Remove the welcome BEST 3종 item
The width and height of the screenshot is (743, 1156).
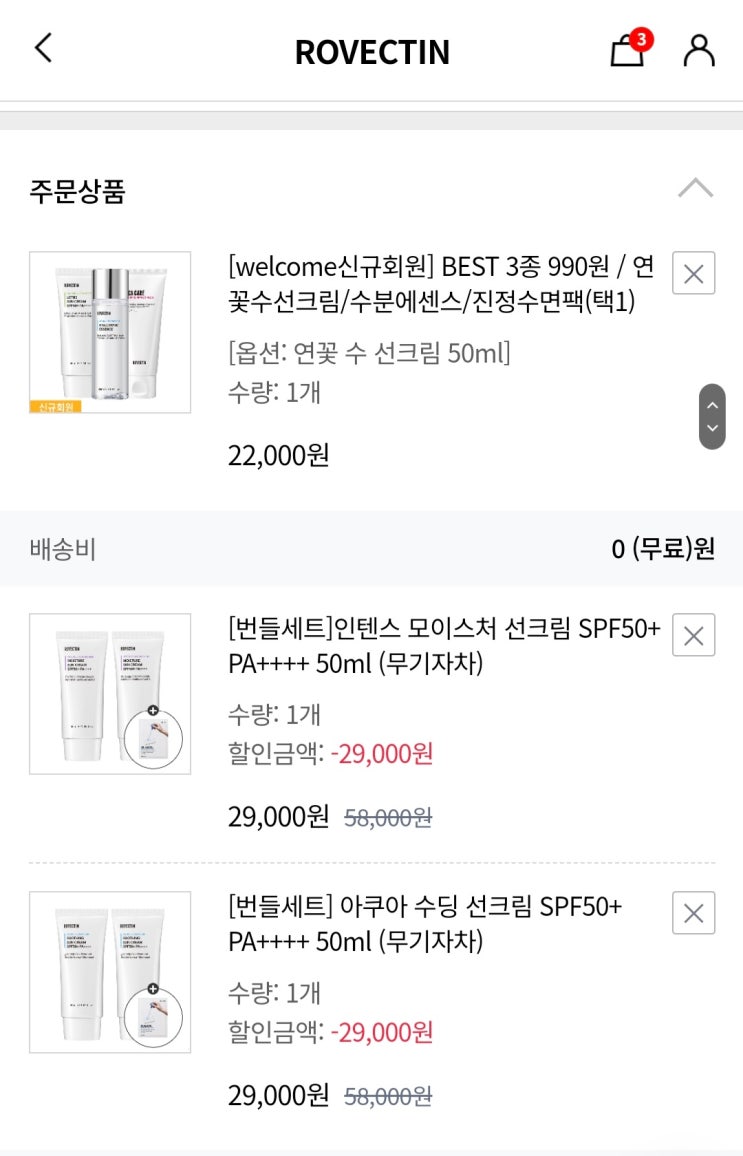point(693,273)
